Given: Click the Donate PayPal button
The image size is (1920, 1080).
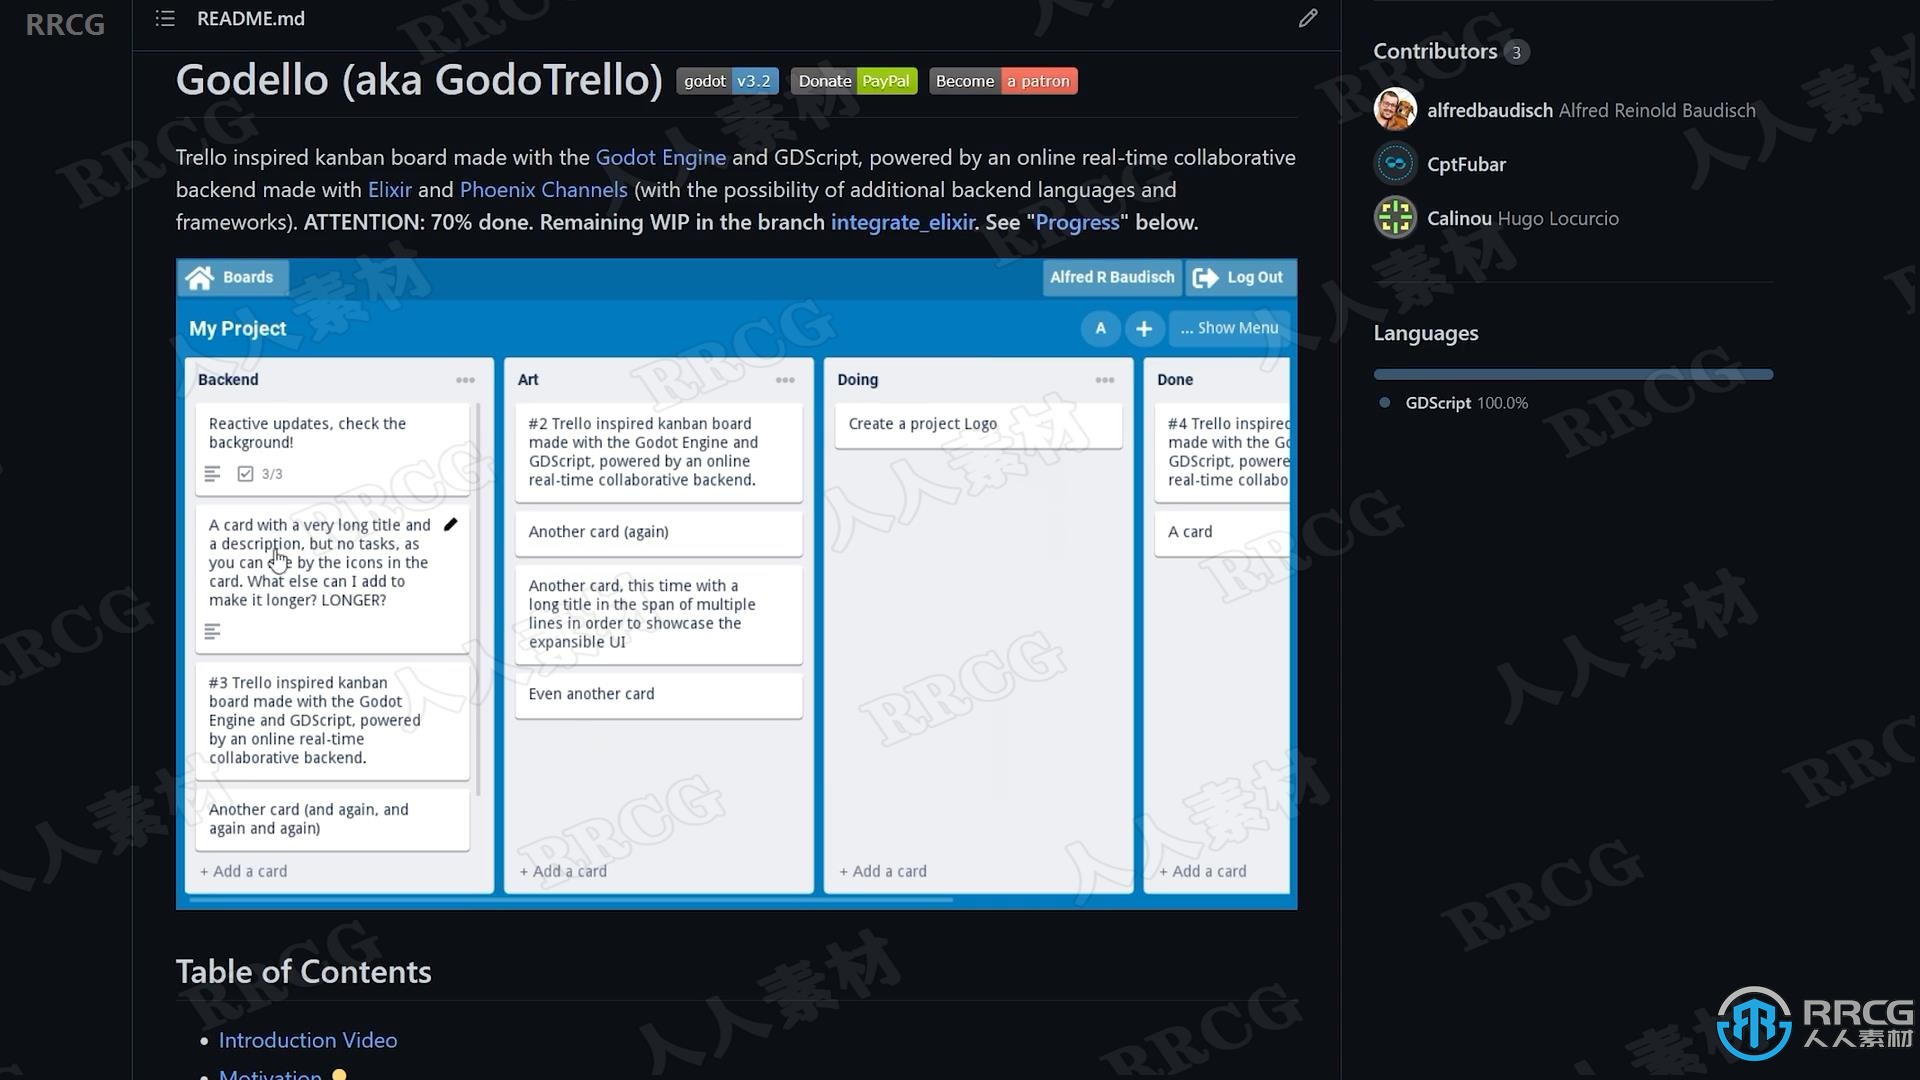Looking at the screenshot, I should (853, 80).
